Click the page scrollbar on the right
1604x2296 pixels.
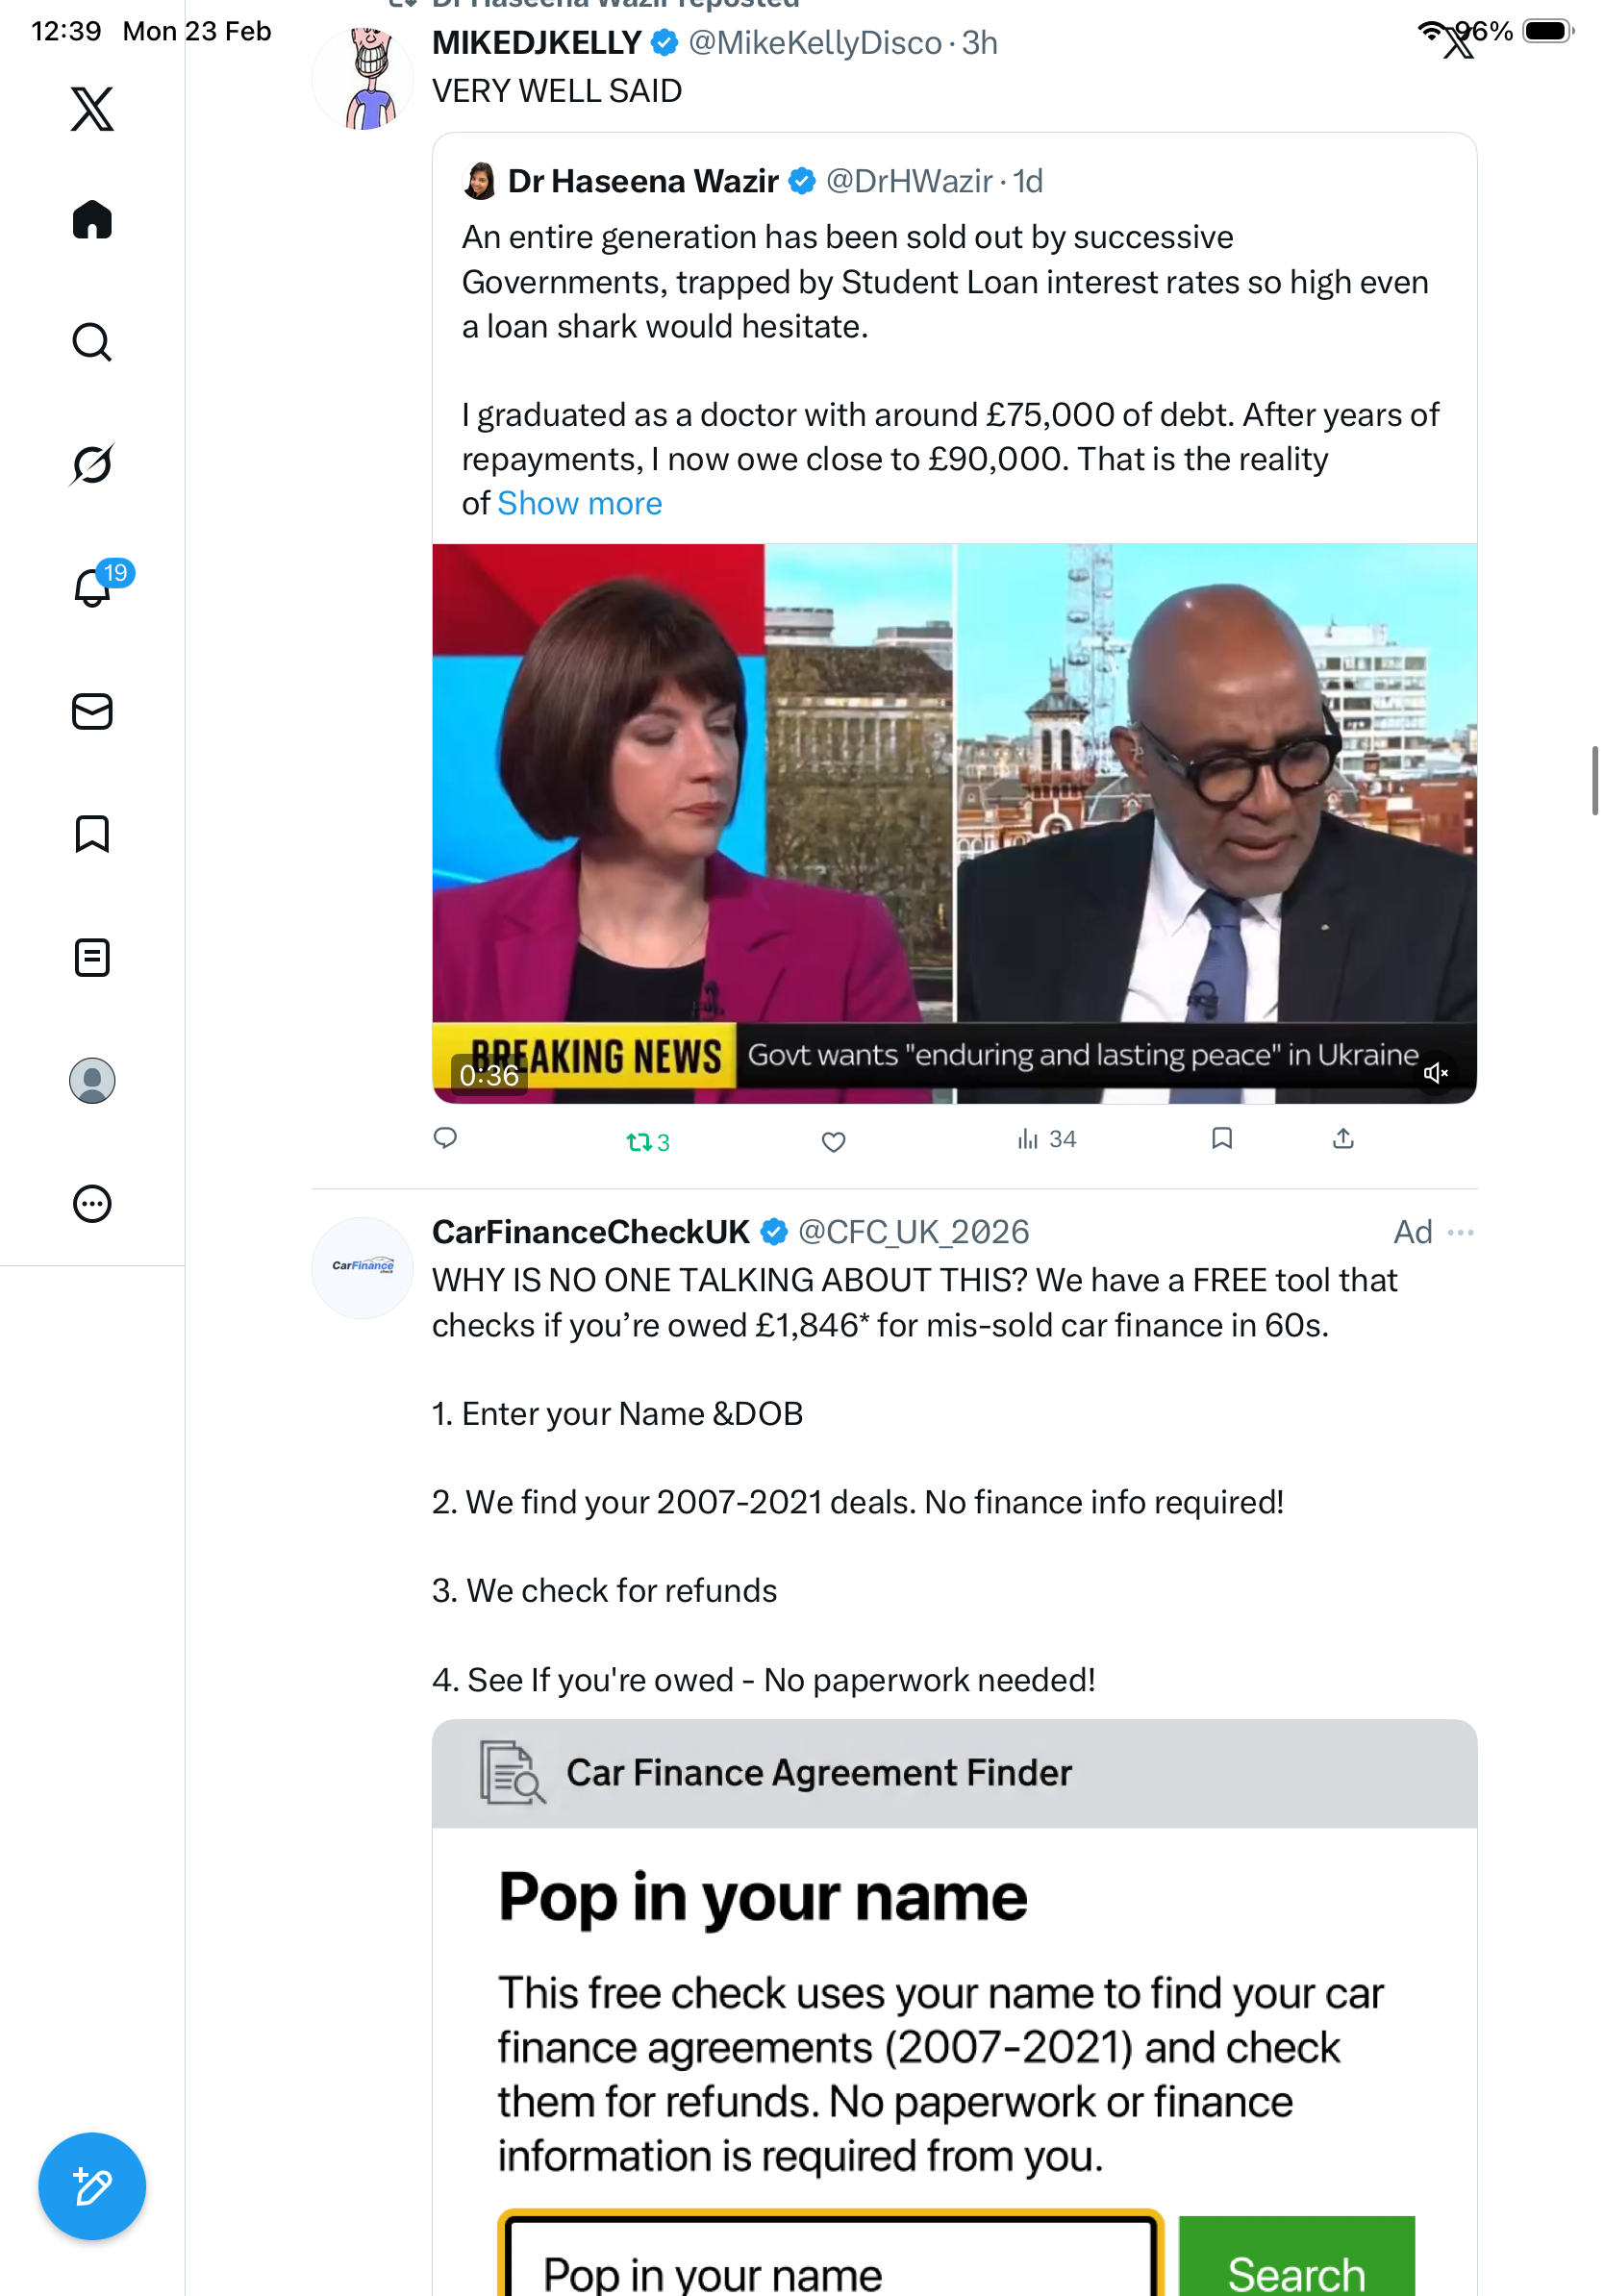tap(1595, 780)
